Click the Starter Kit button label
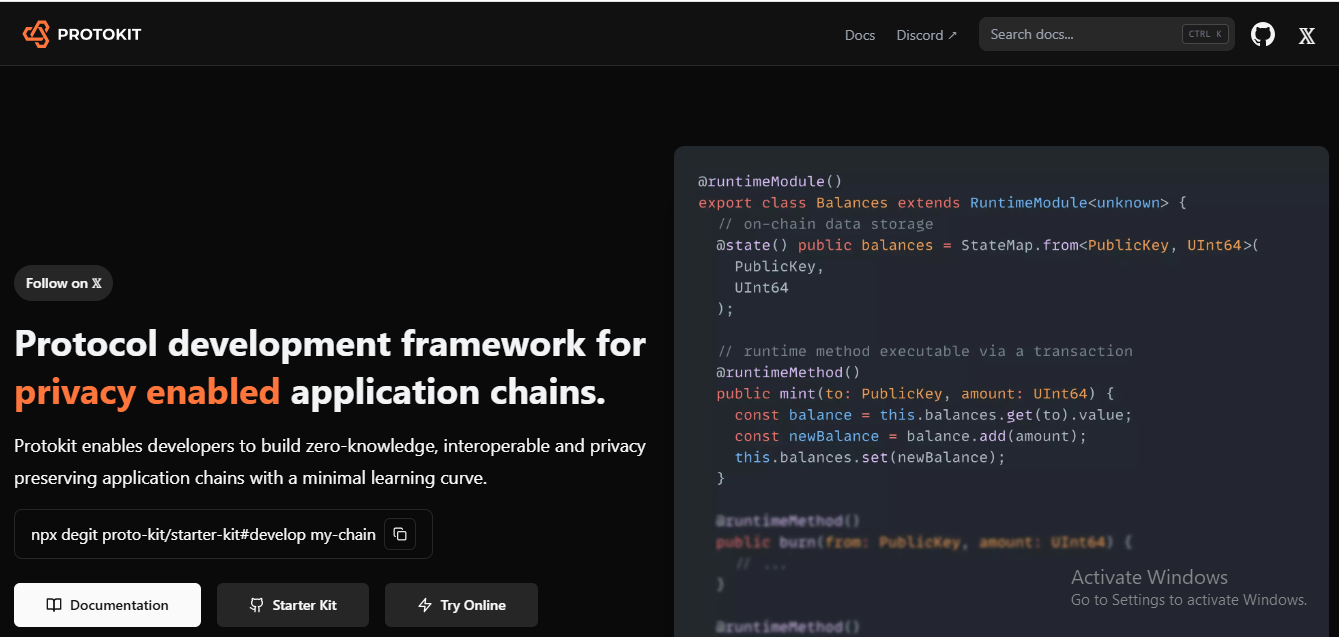Image resolution: width=1339 pixels, height=637 pixels. pos(304,605)
